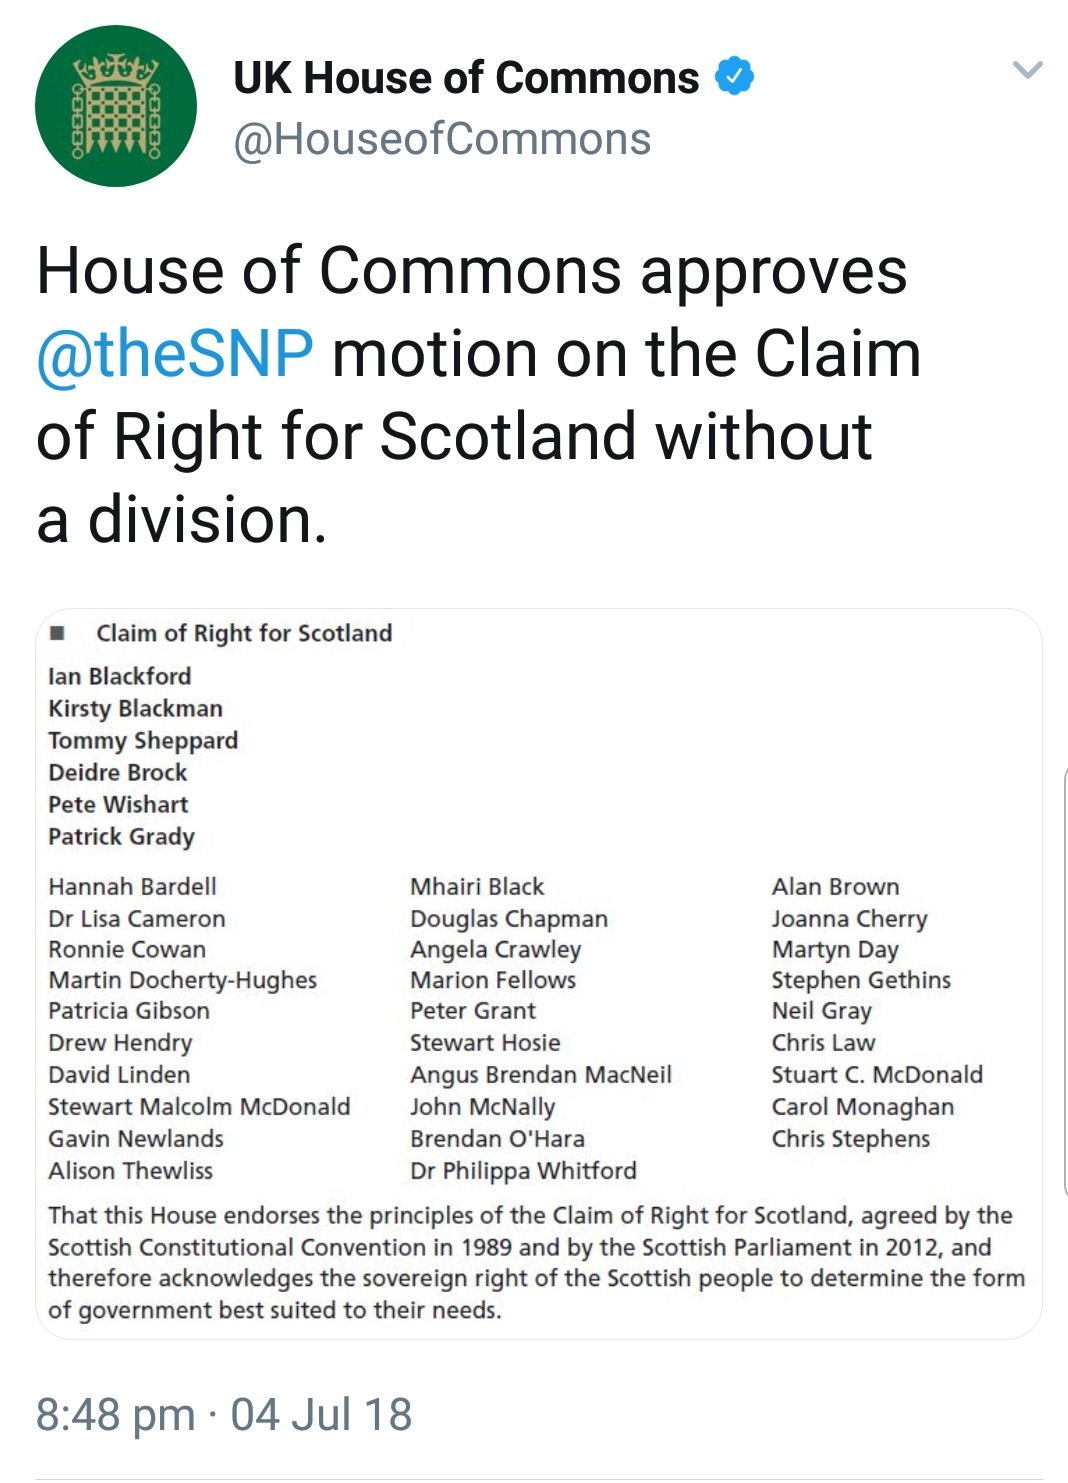1068x1483 pixels.
Task: Click Ian Blackford's name in the motion
Action: 119,676
